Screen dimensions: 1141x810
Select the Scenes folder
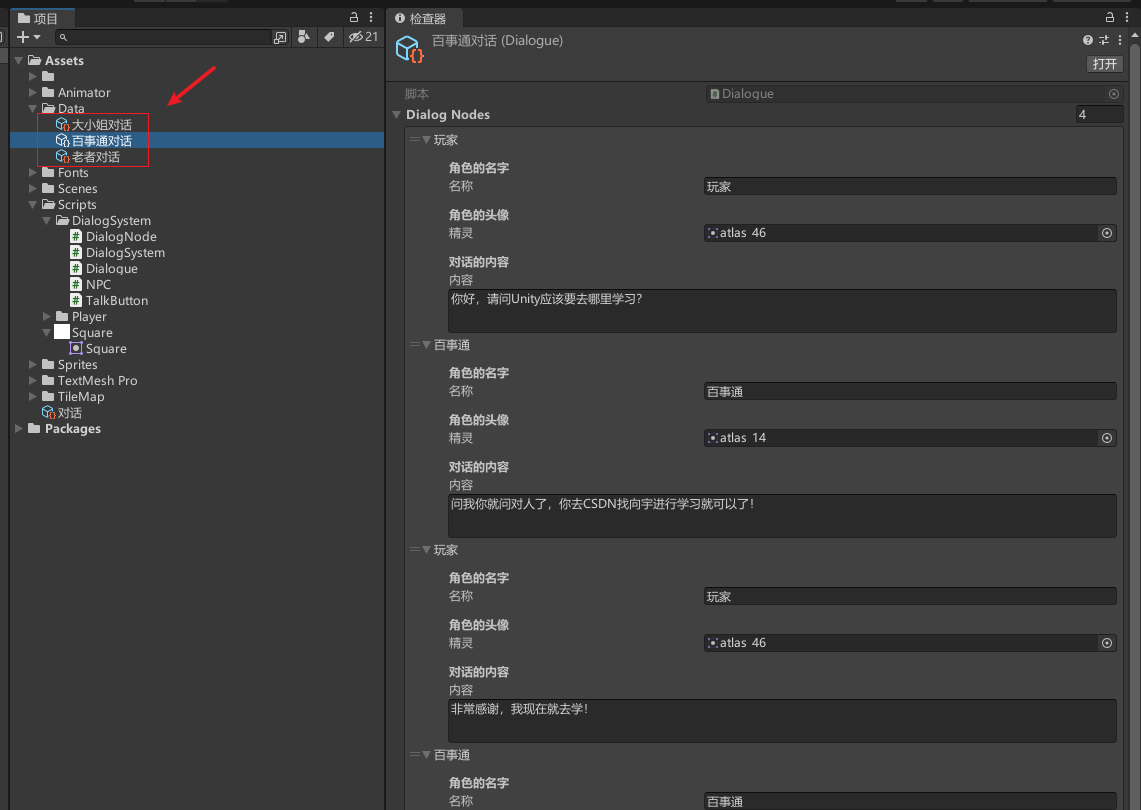(x=78, y=188)
